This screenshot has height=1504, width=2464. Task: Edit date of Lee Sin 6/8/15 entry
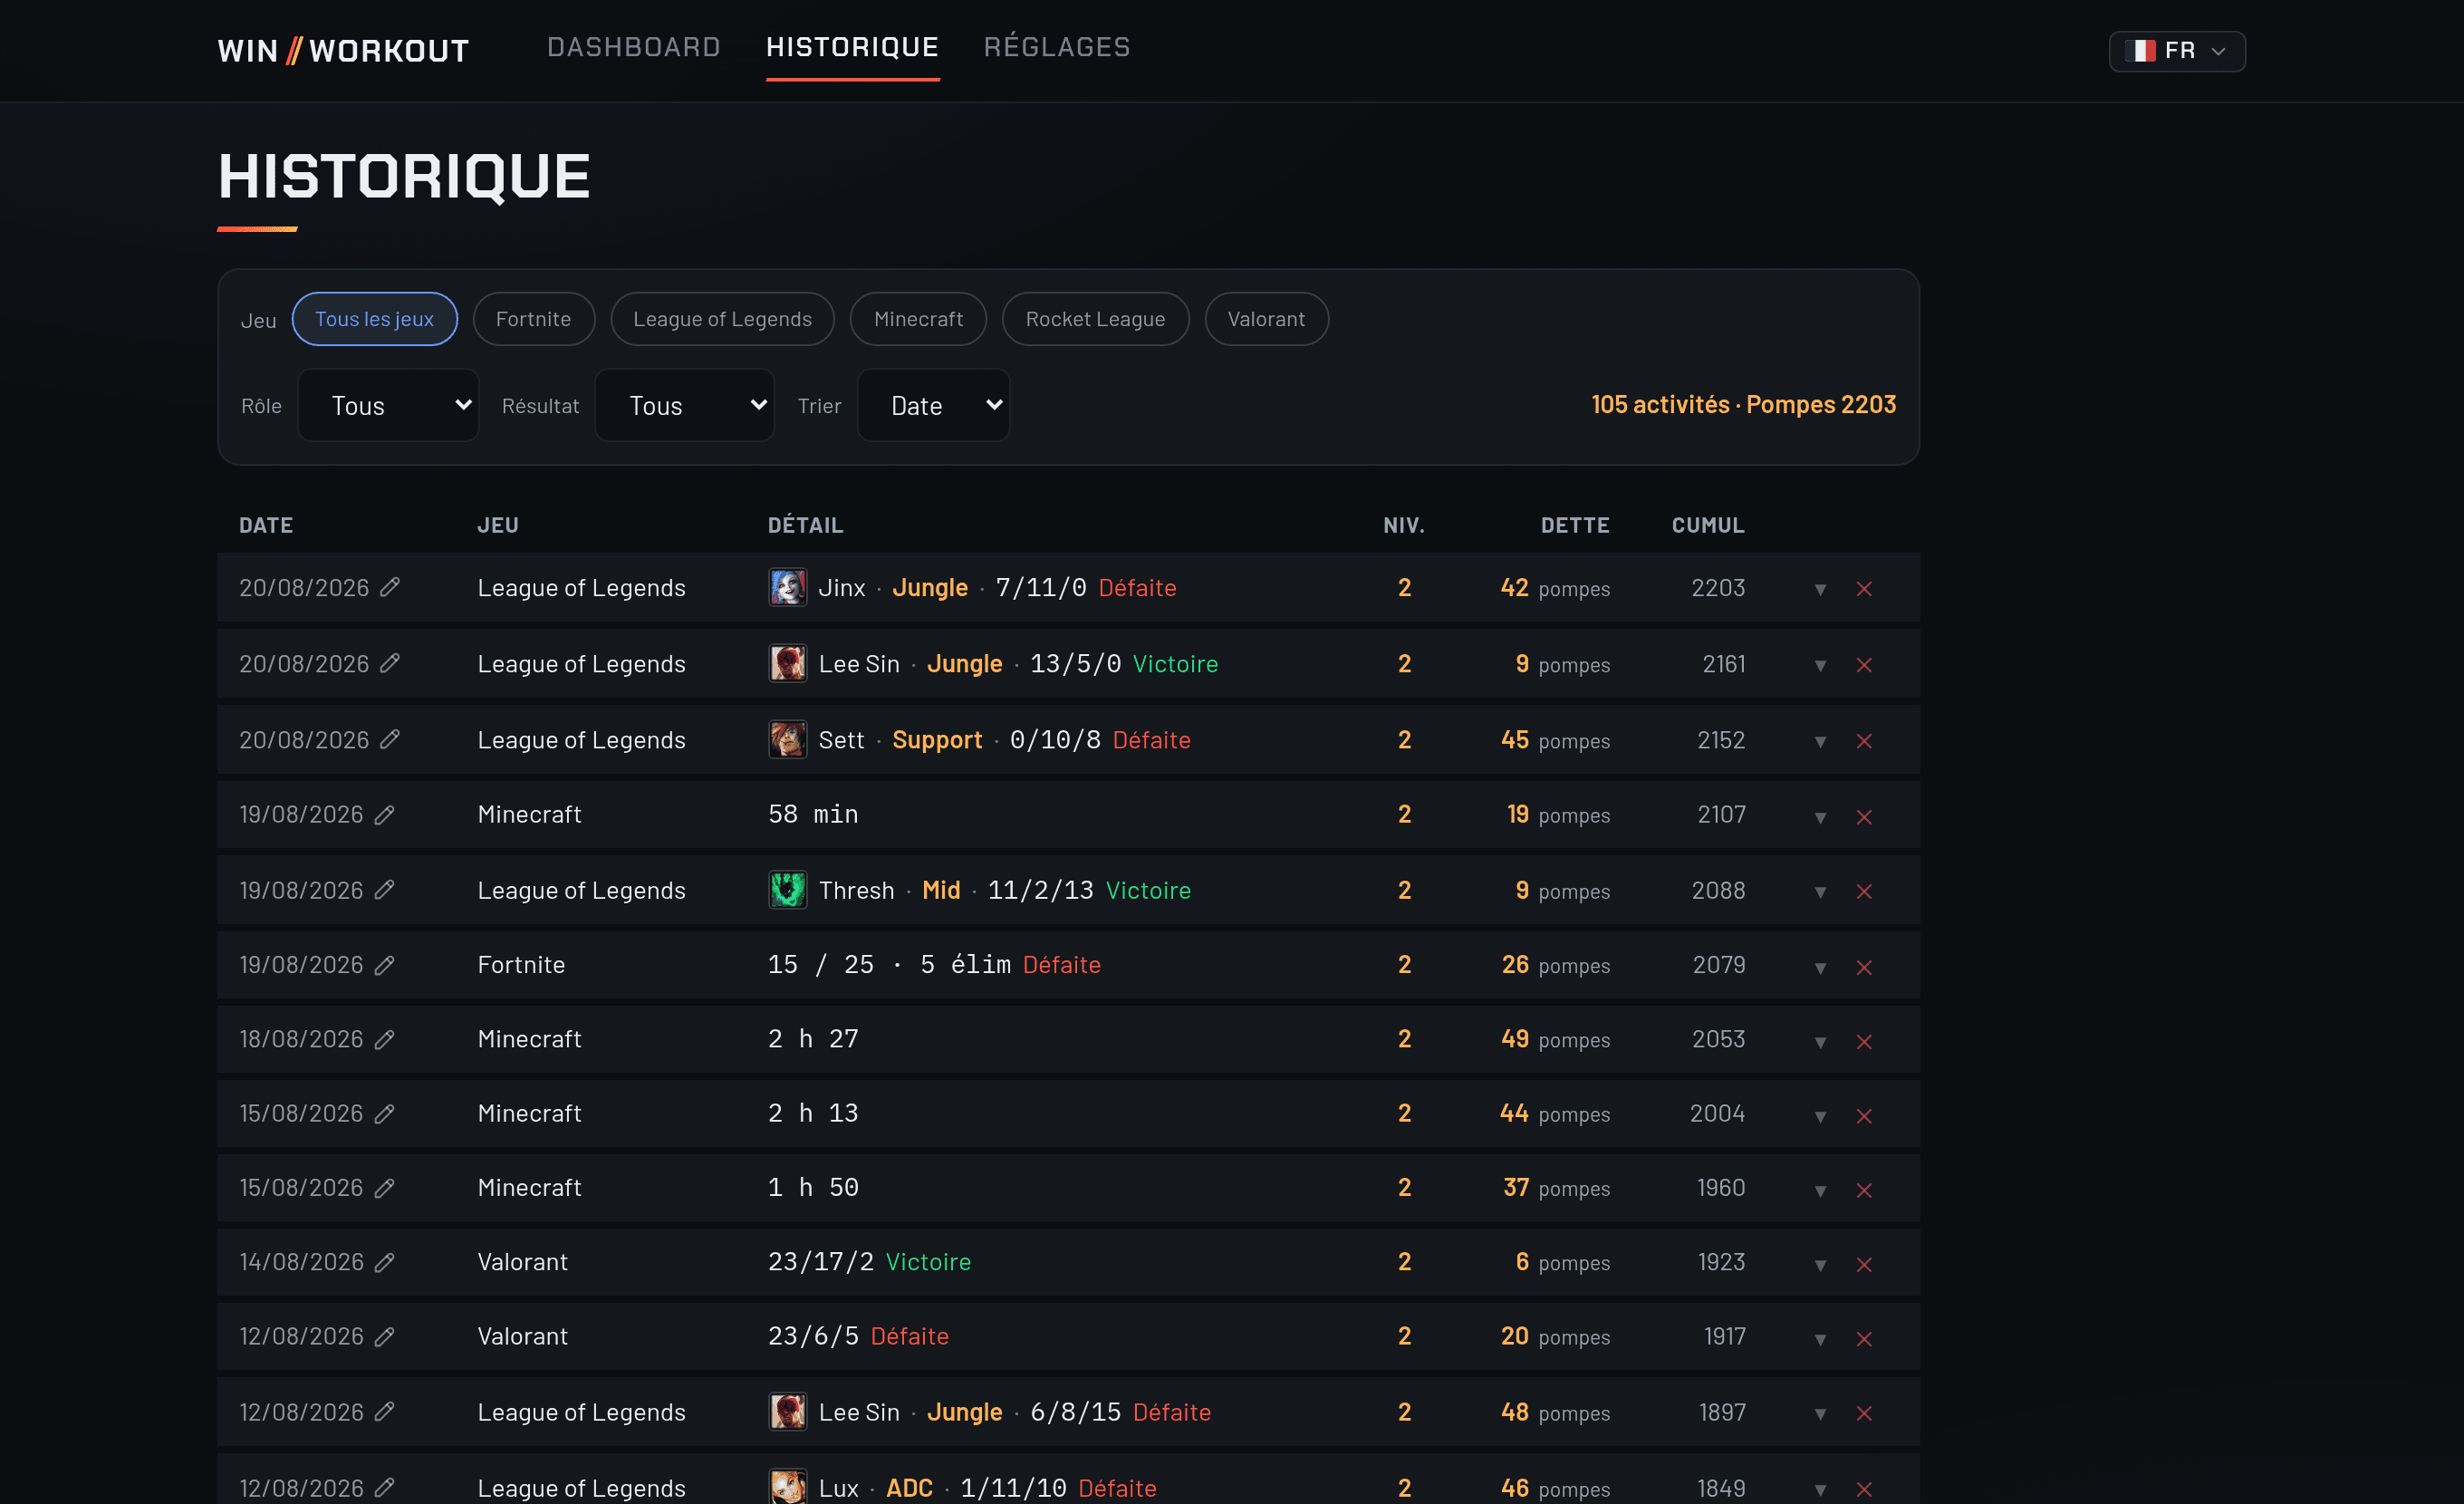(x=385, y=1412)
